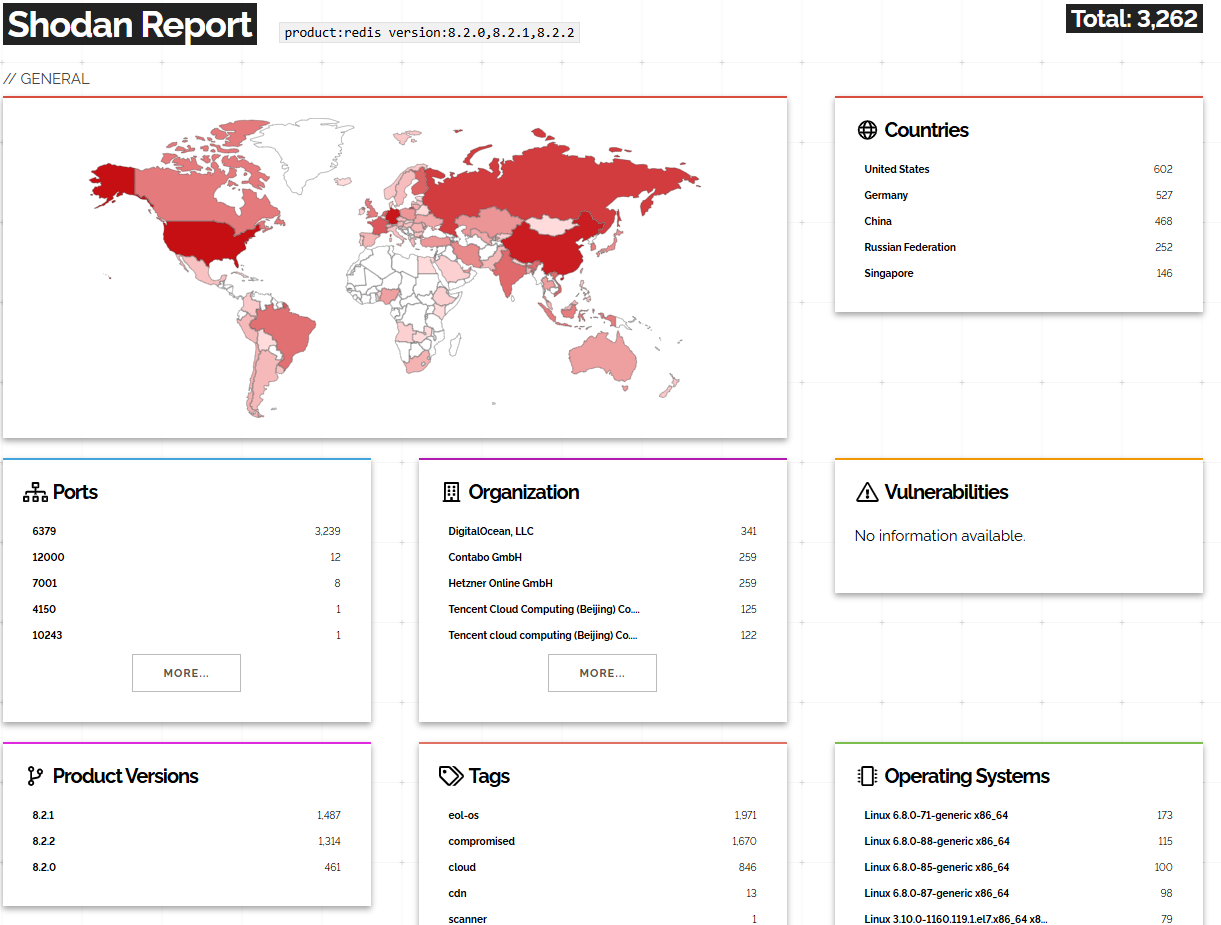This screenshot has height=925, width=1221.
Task: Click the tag icon in the Tags panel
Action: point(450,775)
